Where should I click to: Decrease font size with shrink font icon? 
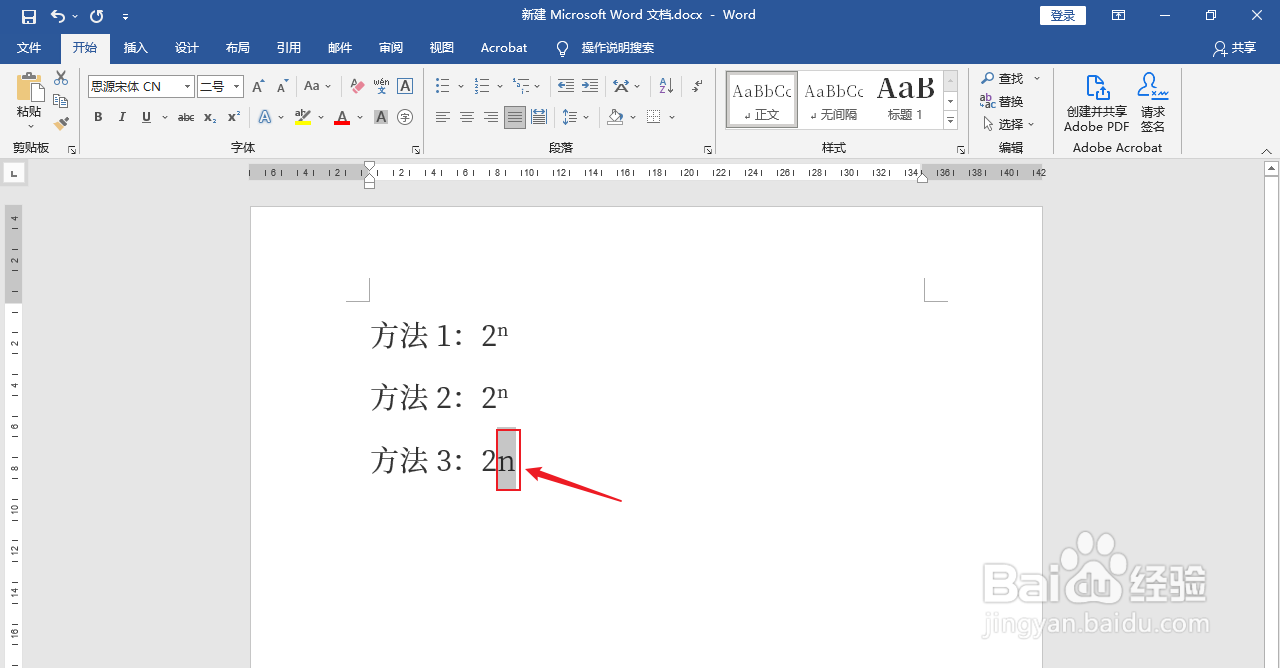coord(282,87)
